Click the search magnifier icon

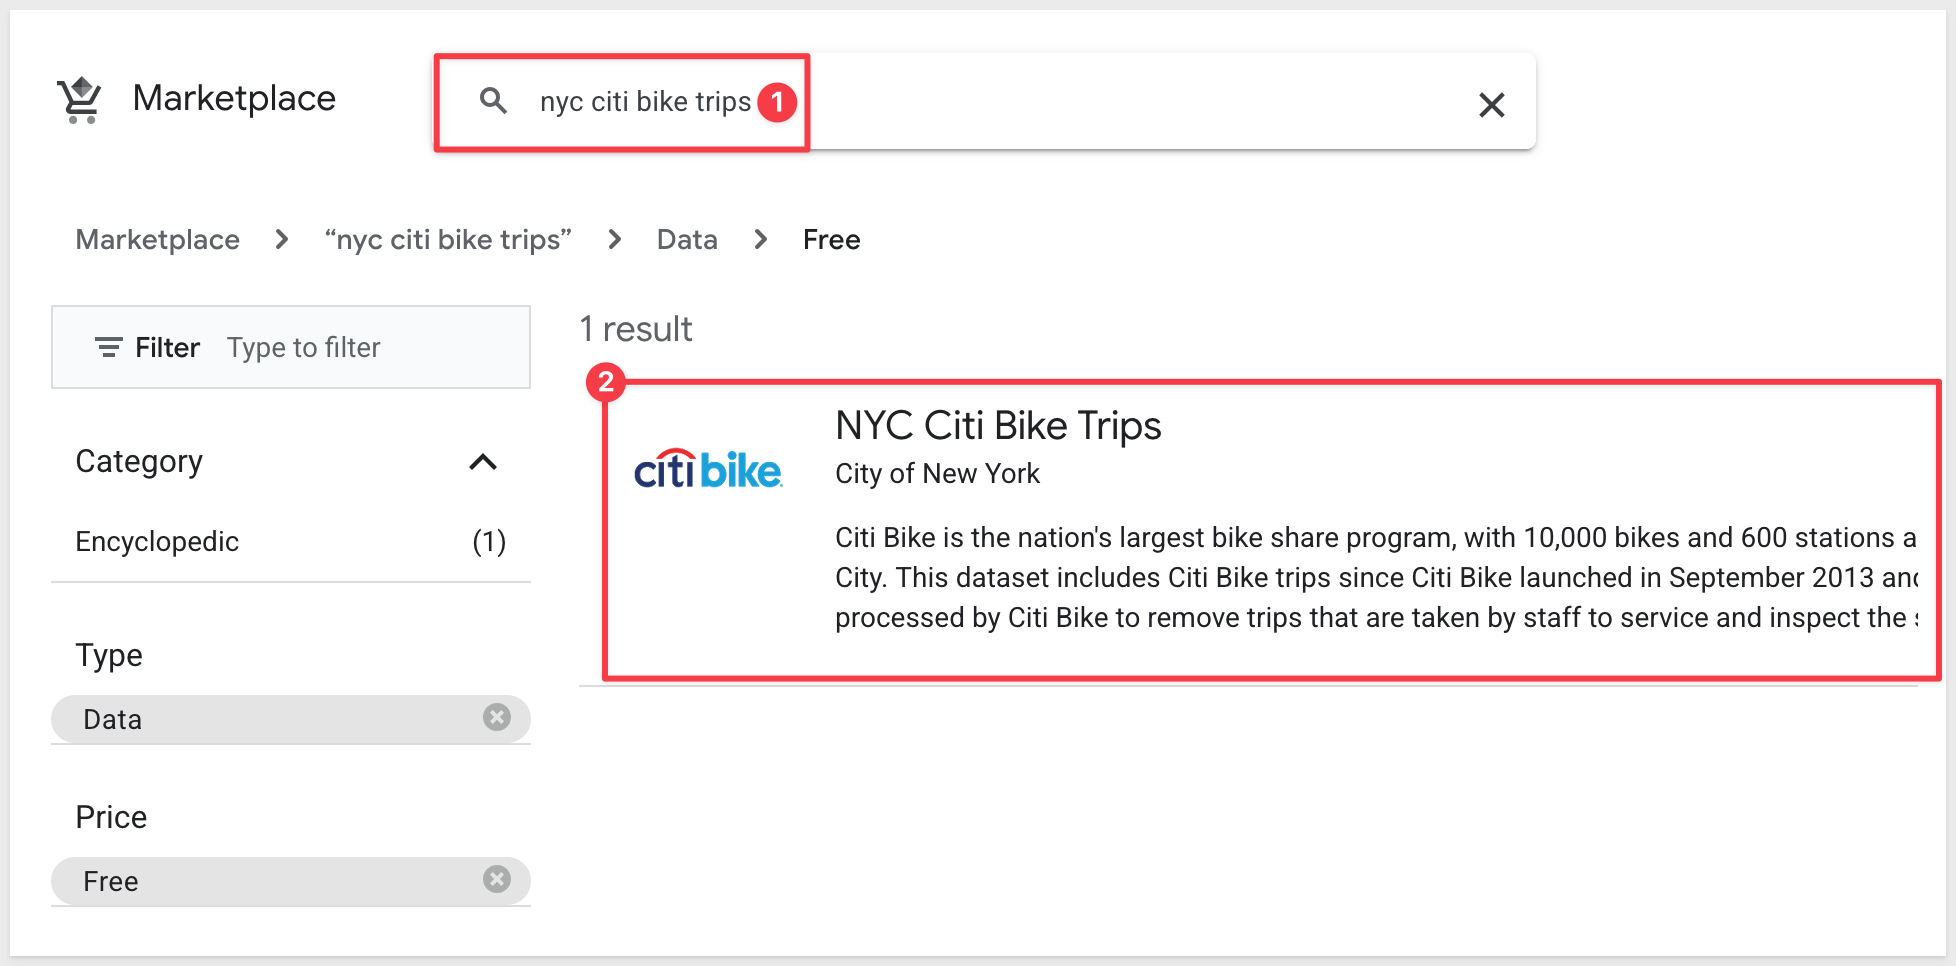click(x=493, y=100)
